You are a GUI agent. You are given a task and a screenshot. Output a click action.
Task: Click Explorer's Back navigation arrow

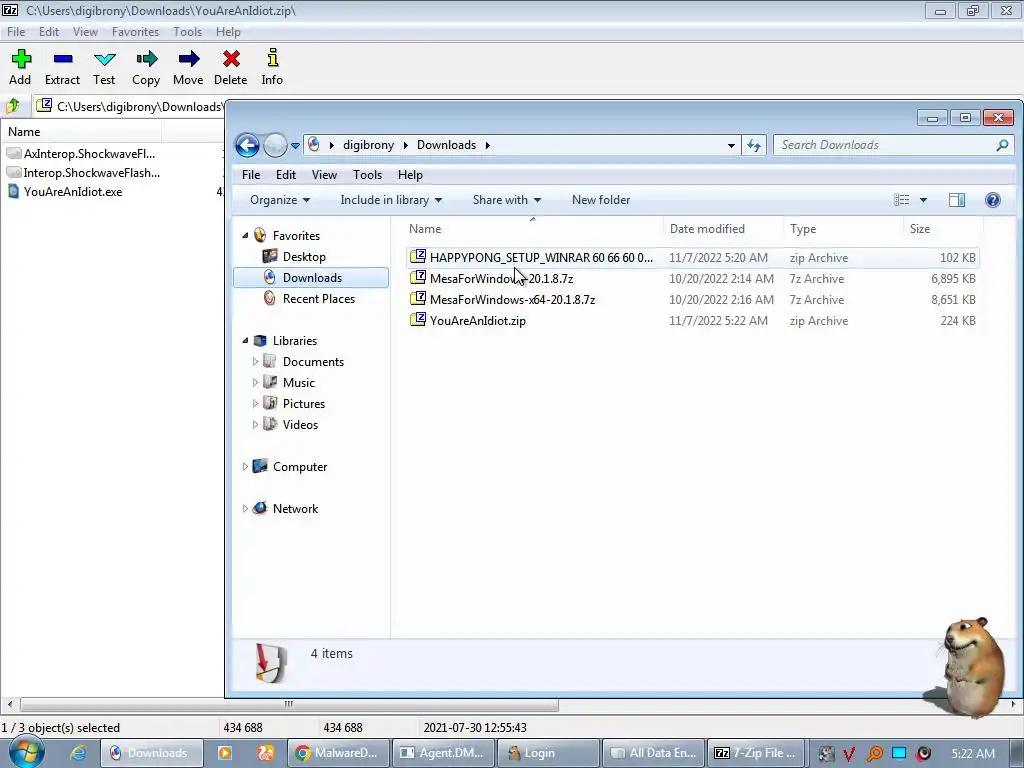click(x=248, y=145)
